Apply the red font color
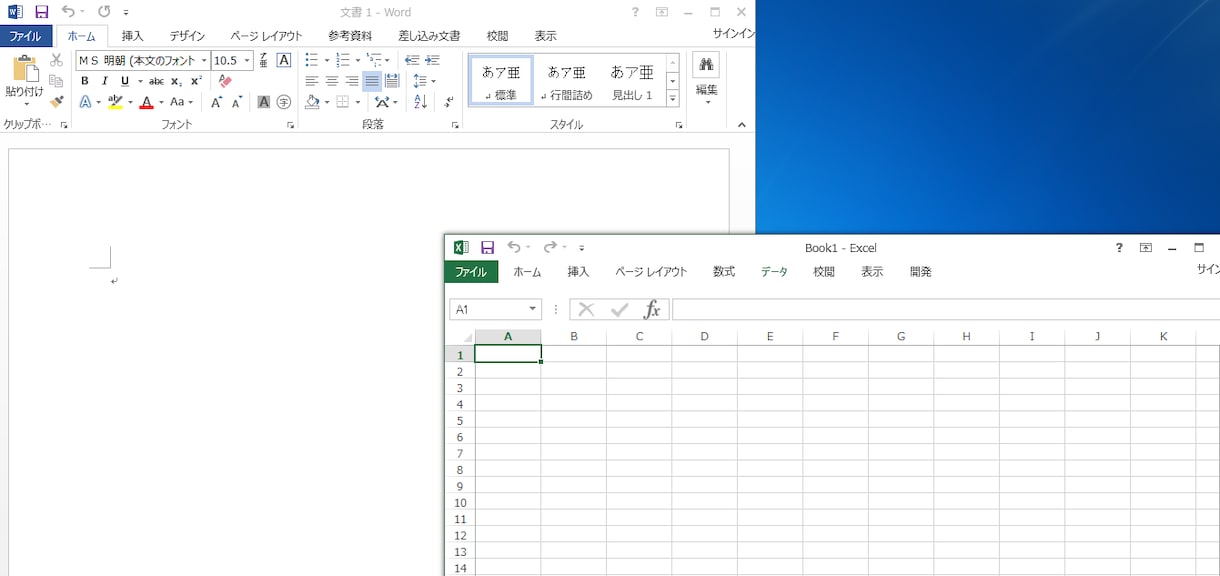Screen dimensions: 1220x576 [147, 102]
